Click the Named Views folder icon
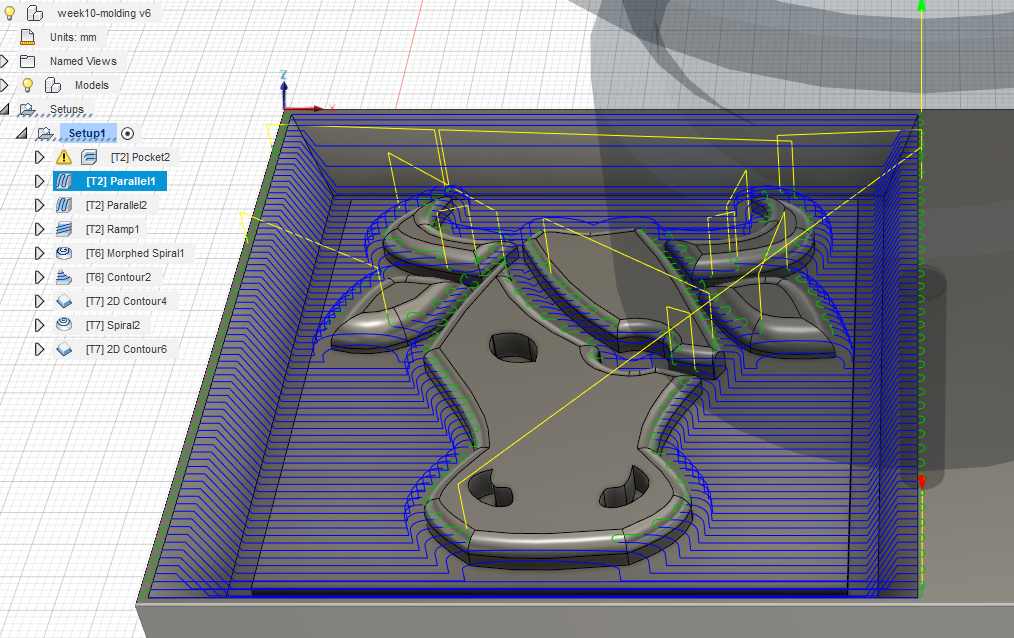This screenshot has width=1014, height=638. (27, 61)
